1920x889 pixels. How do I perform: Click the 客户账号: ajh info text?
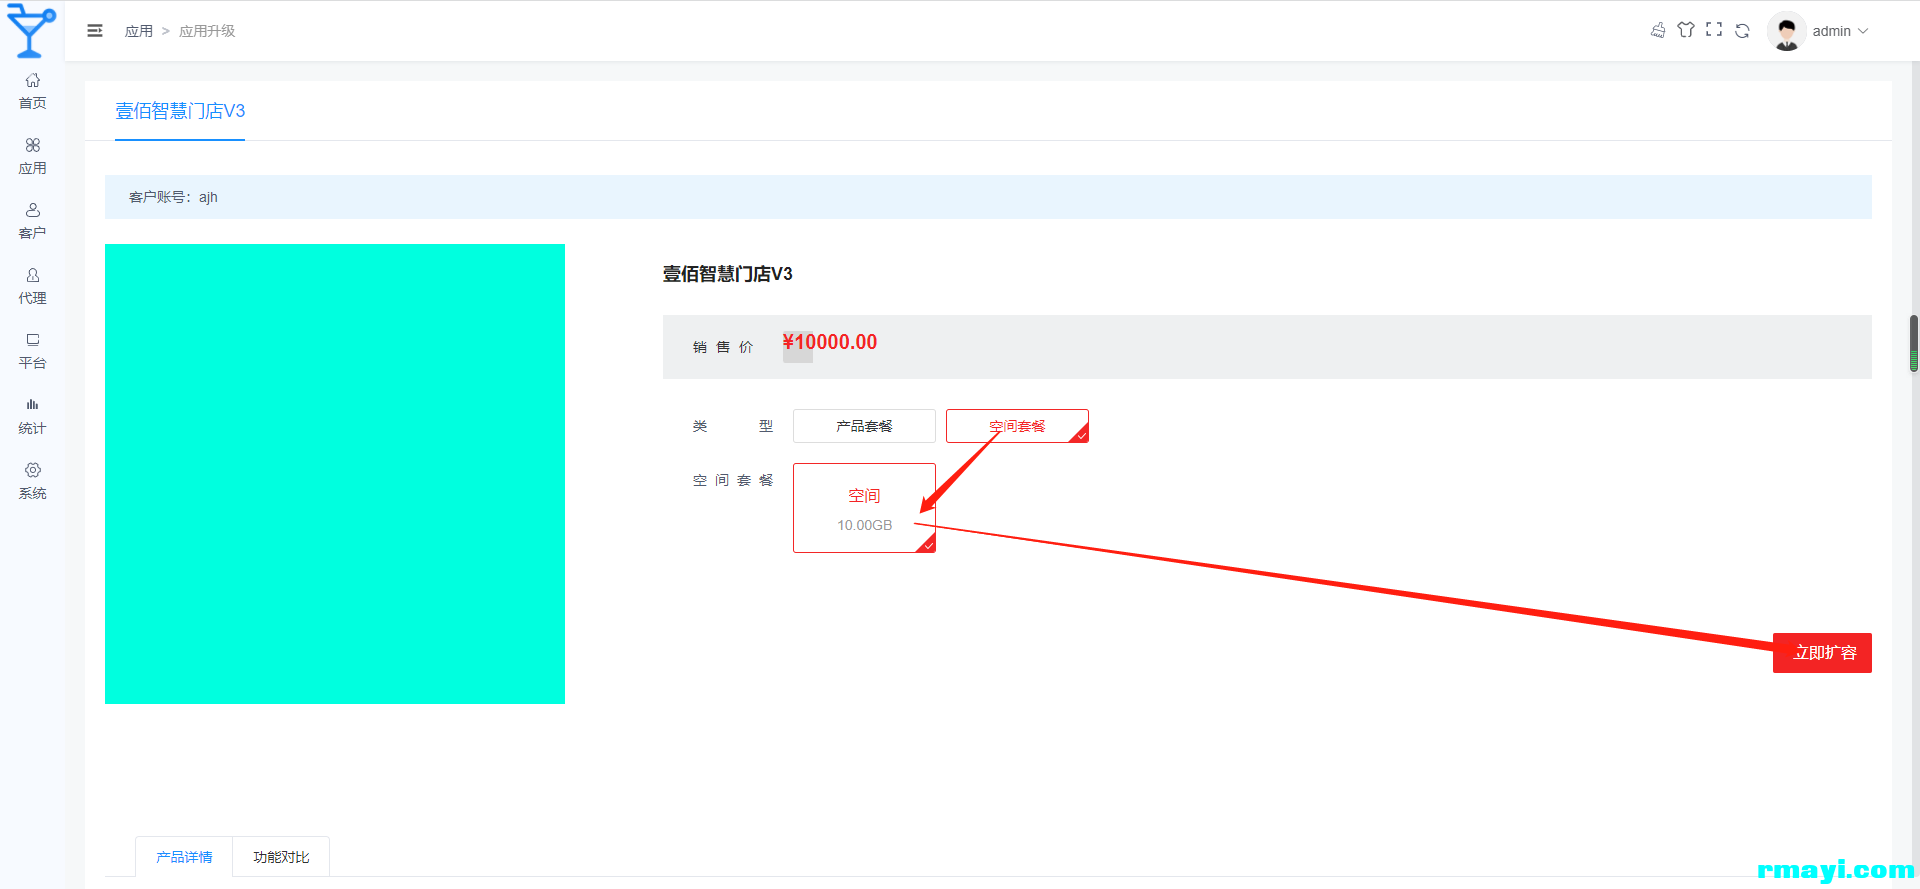point(173,197)
